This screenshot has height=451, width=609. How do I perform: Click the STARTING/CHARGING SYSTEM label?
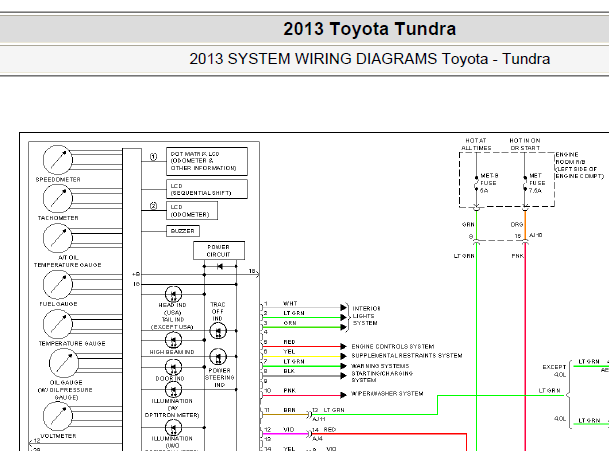click(382, 377)
